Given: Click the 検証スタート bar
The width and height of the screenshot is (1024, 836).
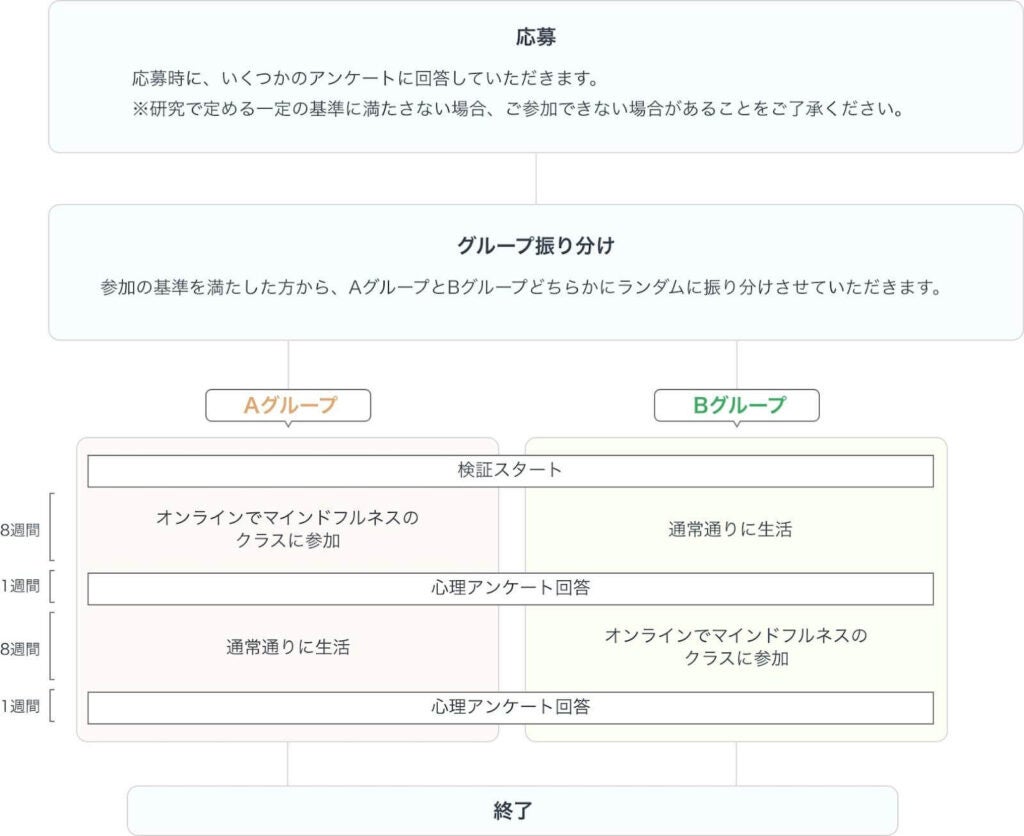Looking at the screenshot, I should pyautogui.click(x=510, y=470).
